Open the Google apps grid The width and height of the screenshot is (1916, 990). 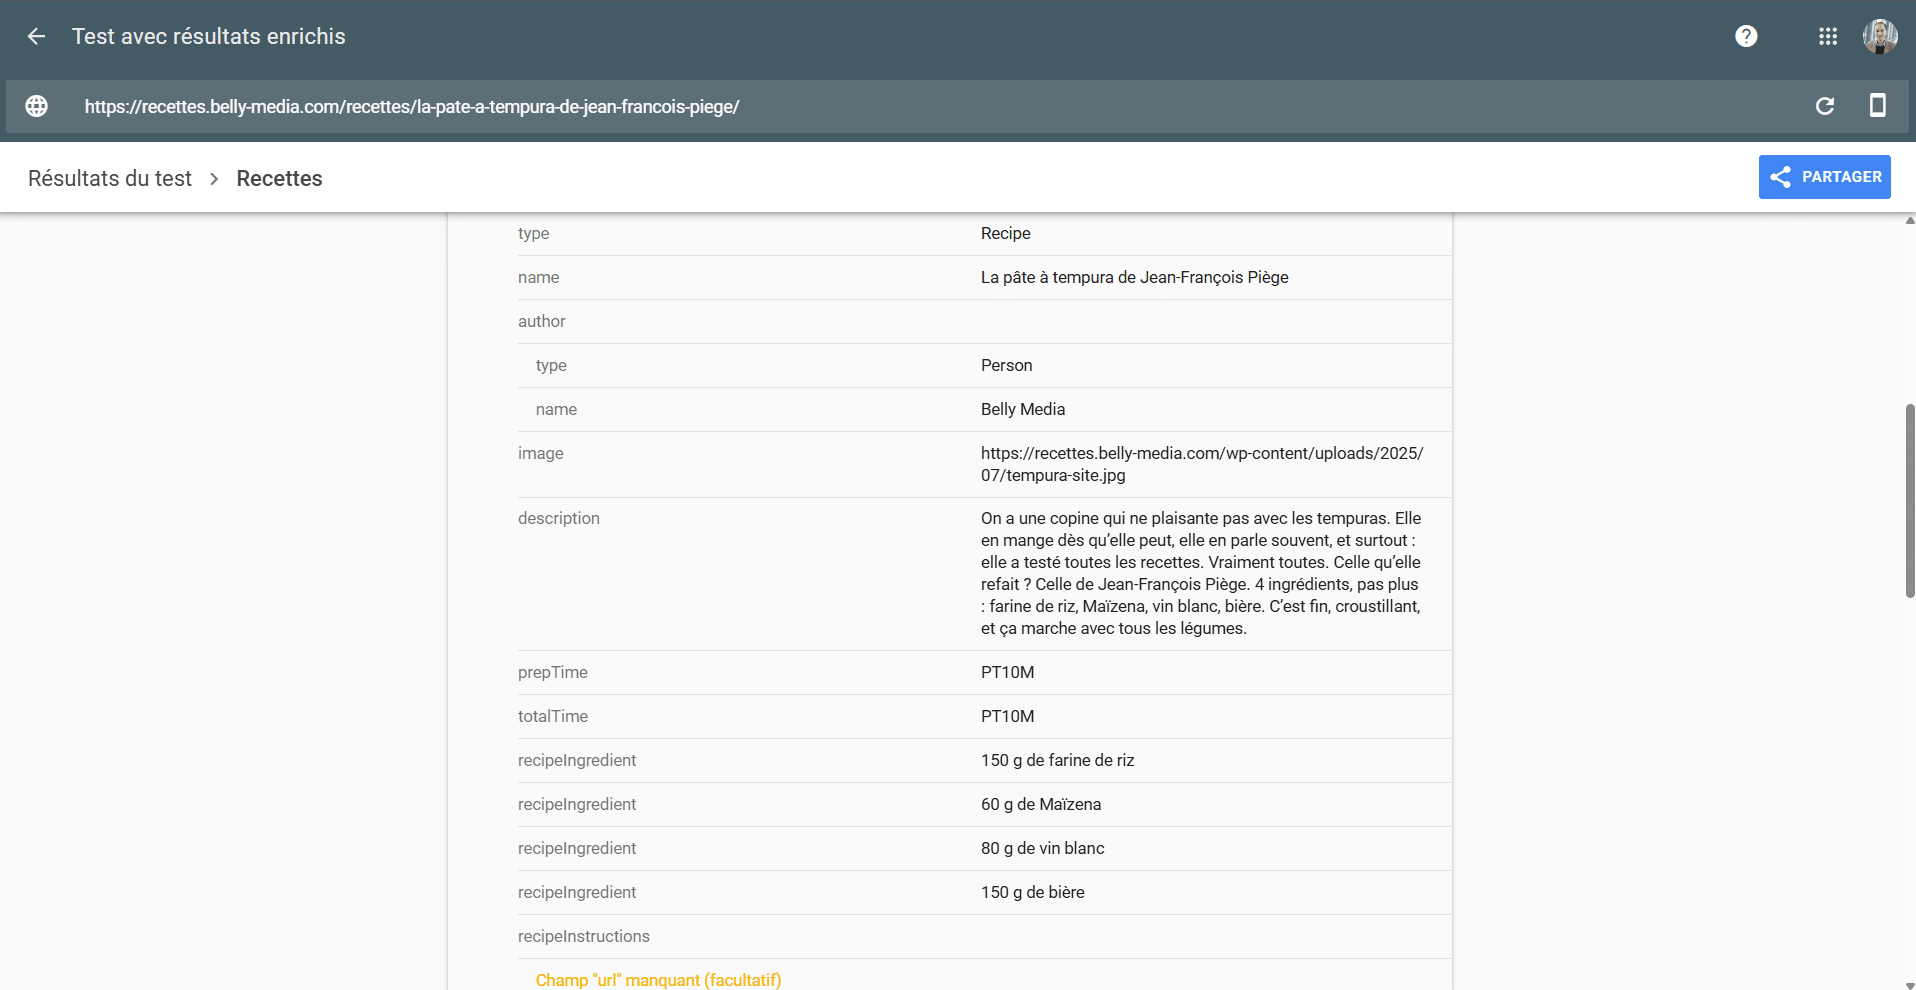click(1828, 37)
